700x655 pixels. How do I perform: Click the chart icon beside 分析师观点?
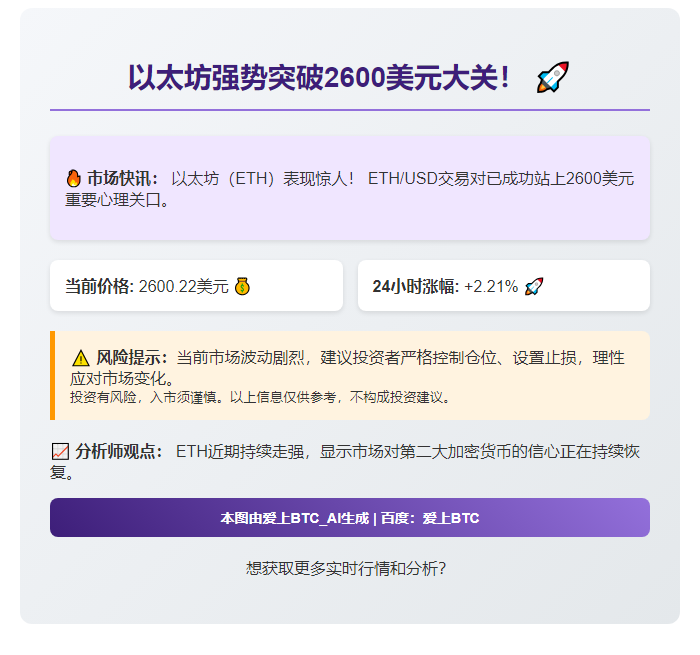tap(60, 451)
